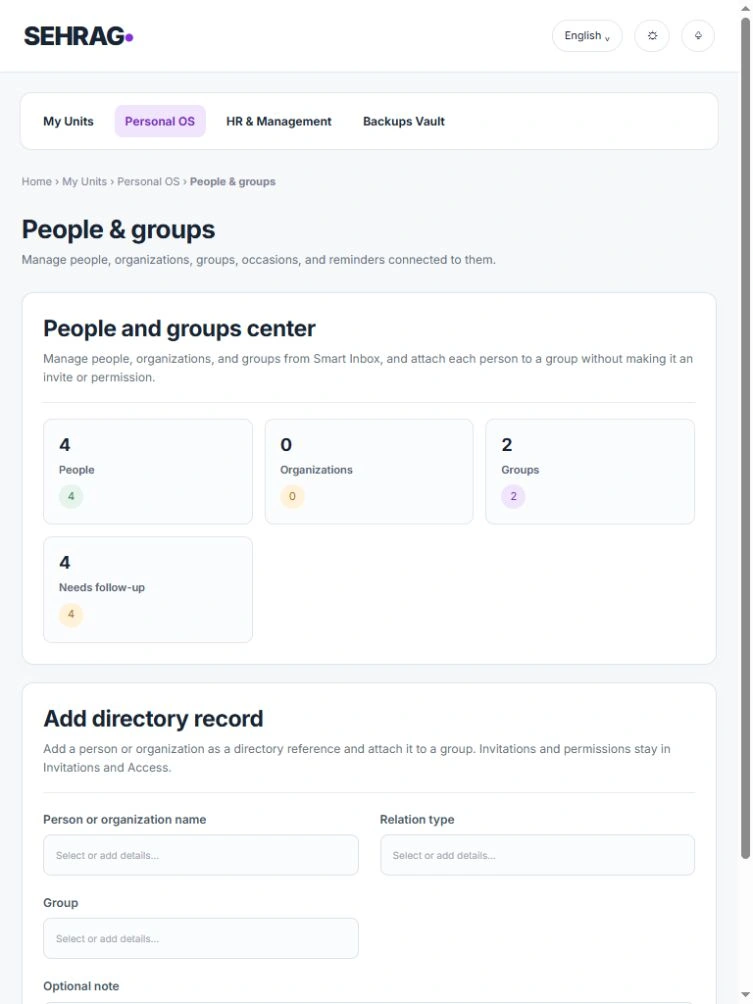Open the Relation type select field
Screen dimensions: 753x1004
click(x=537, y=855)
